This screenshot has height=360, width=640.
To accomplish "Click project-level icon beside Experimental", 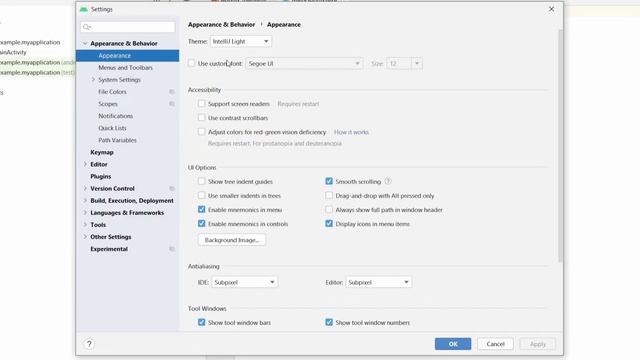I will coord(172,249).
